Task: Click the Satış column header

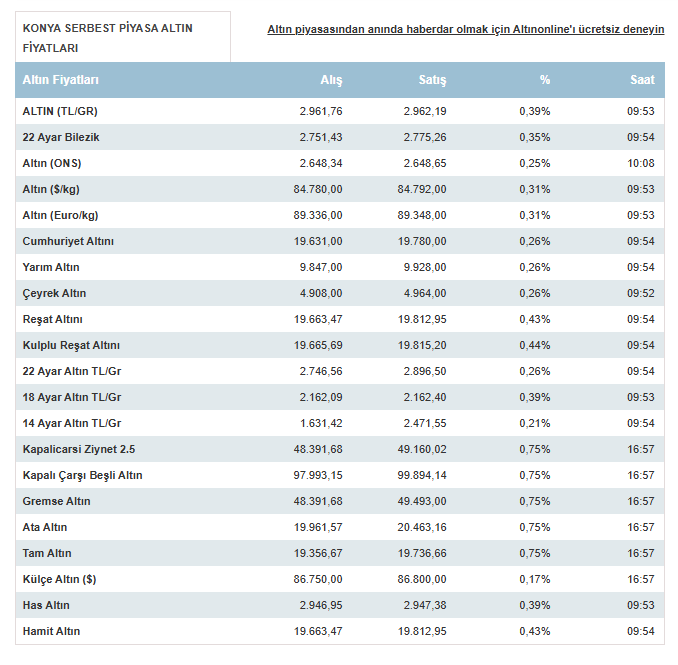Action: pos(432,80)
